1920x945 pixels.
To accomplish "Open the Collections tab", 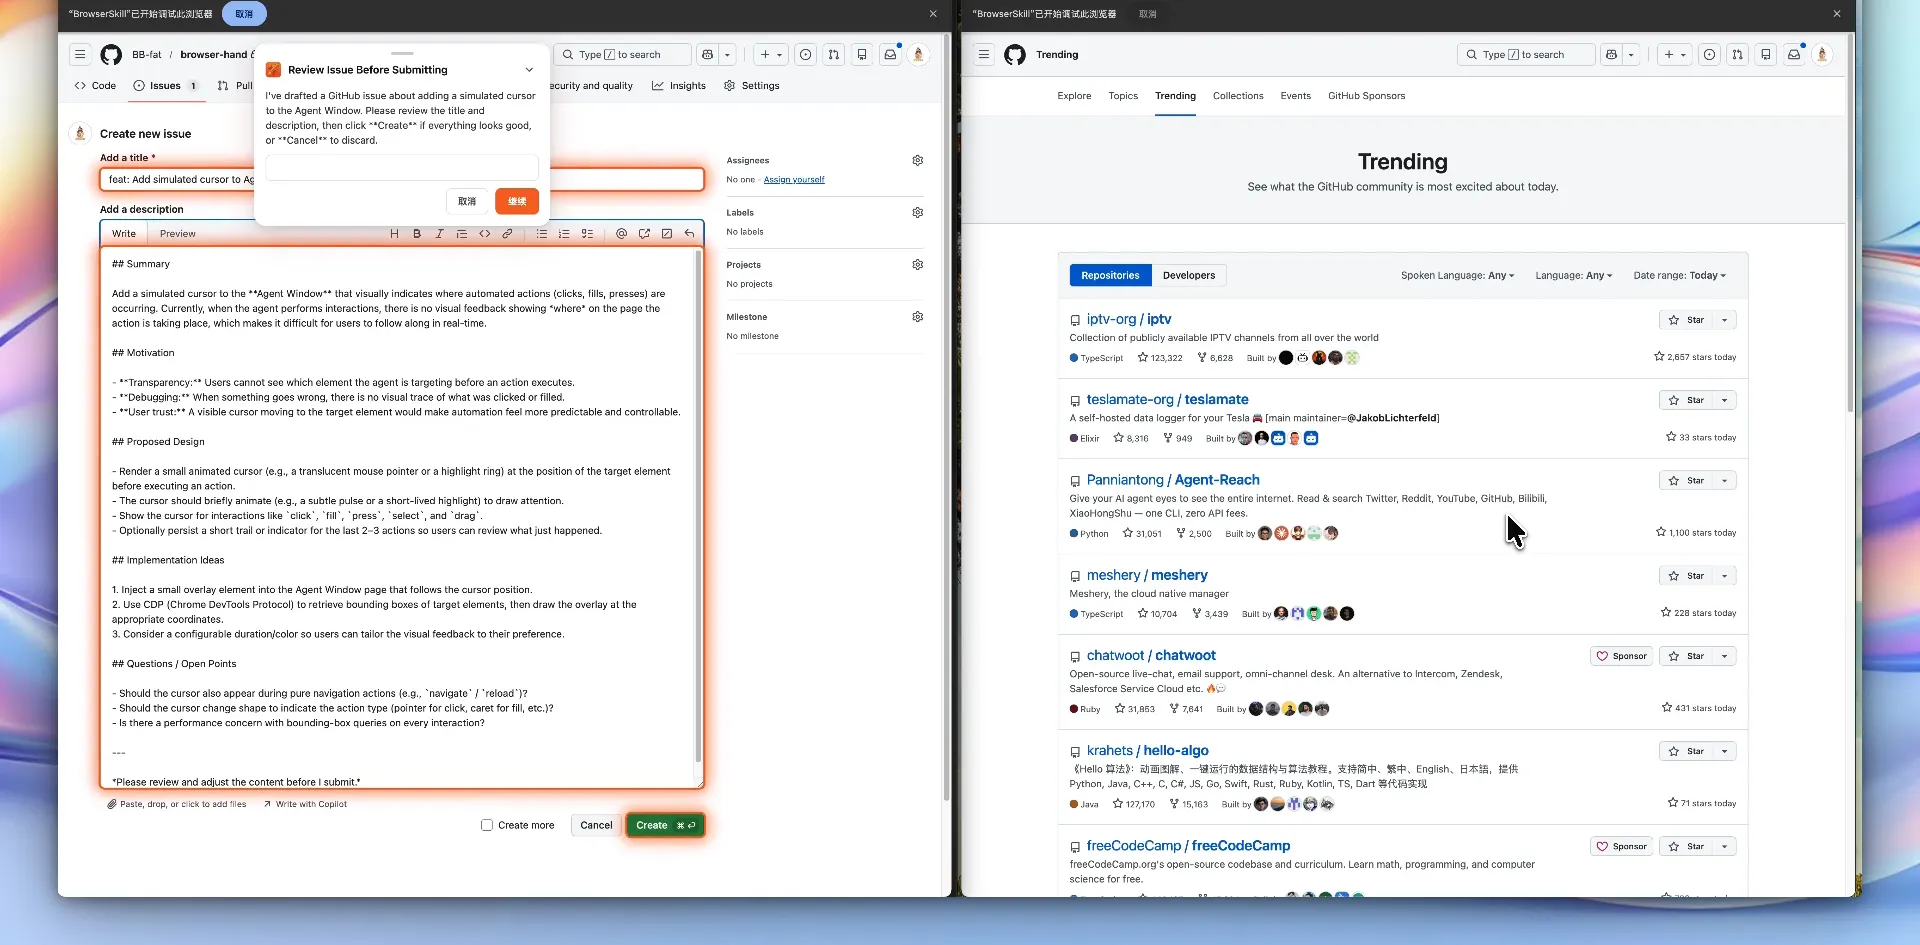I will [x=1238, y=96].
